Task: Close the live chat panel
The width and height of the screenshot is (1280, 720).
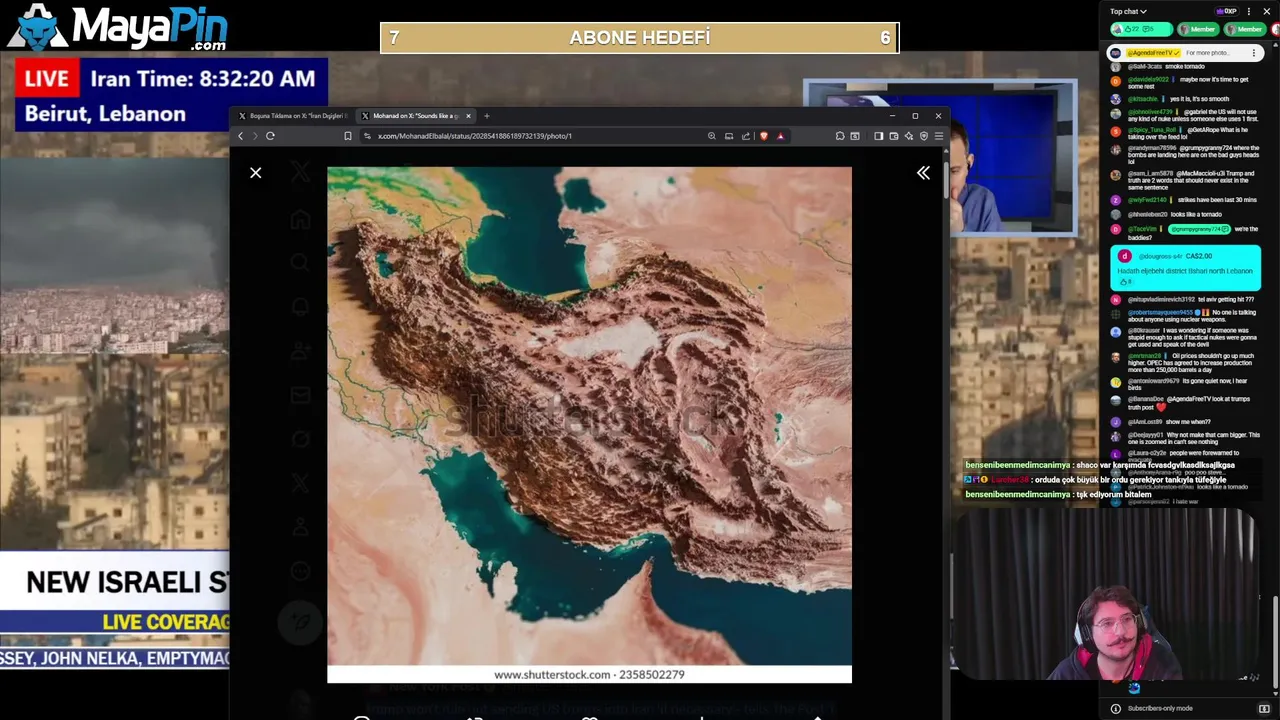Action: point(1267,11)
